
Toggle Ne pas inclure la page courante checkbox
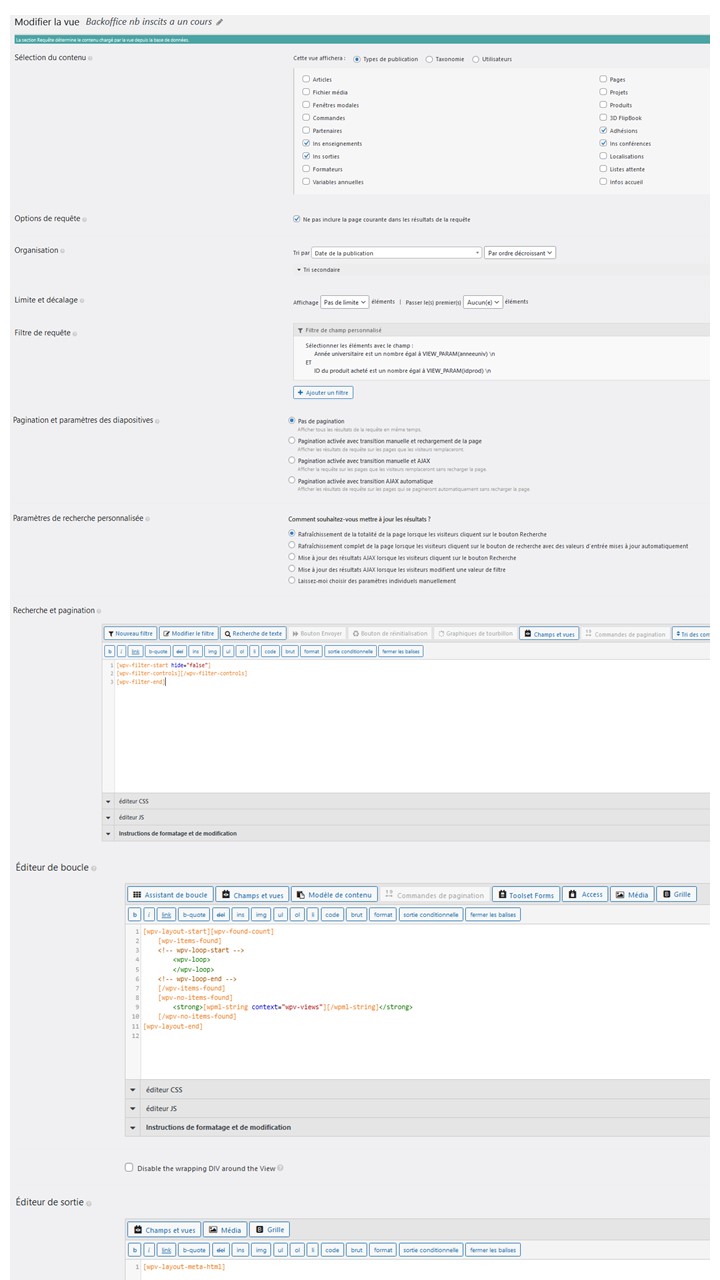pos(297,219)
